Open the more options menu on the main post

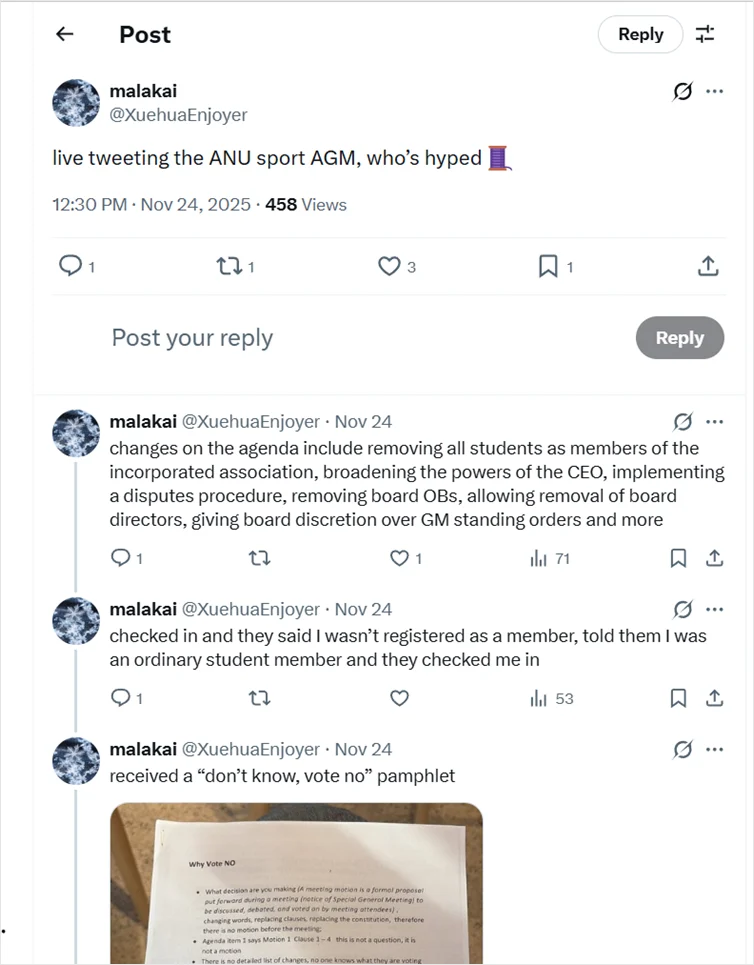coord(715,91)
